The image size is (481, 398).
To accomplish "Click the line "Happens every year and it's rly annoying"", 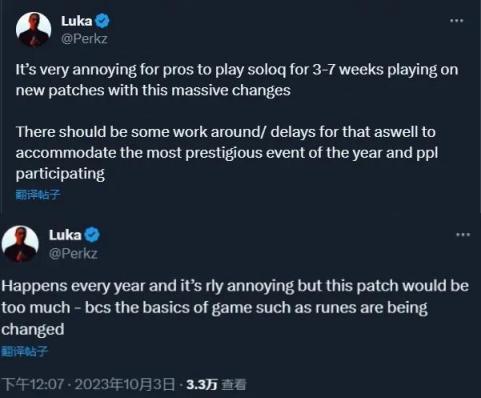I will point(235,286).
